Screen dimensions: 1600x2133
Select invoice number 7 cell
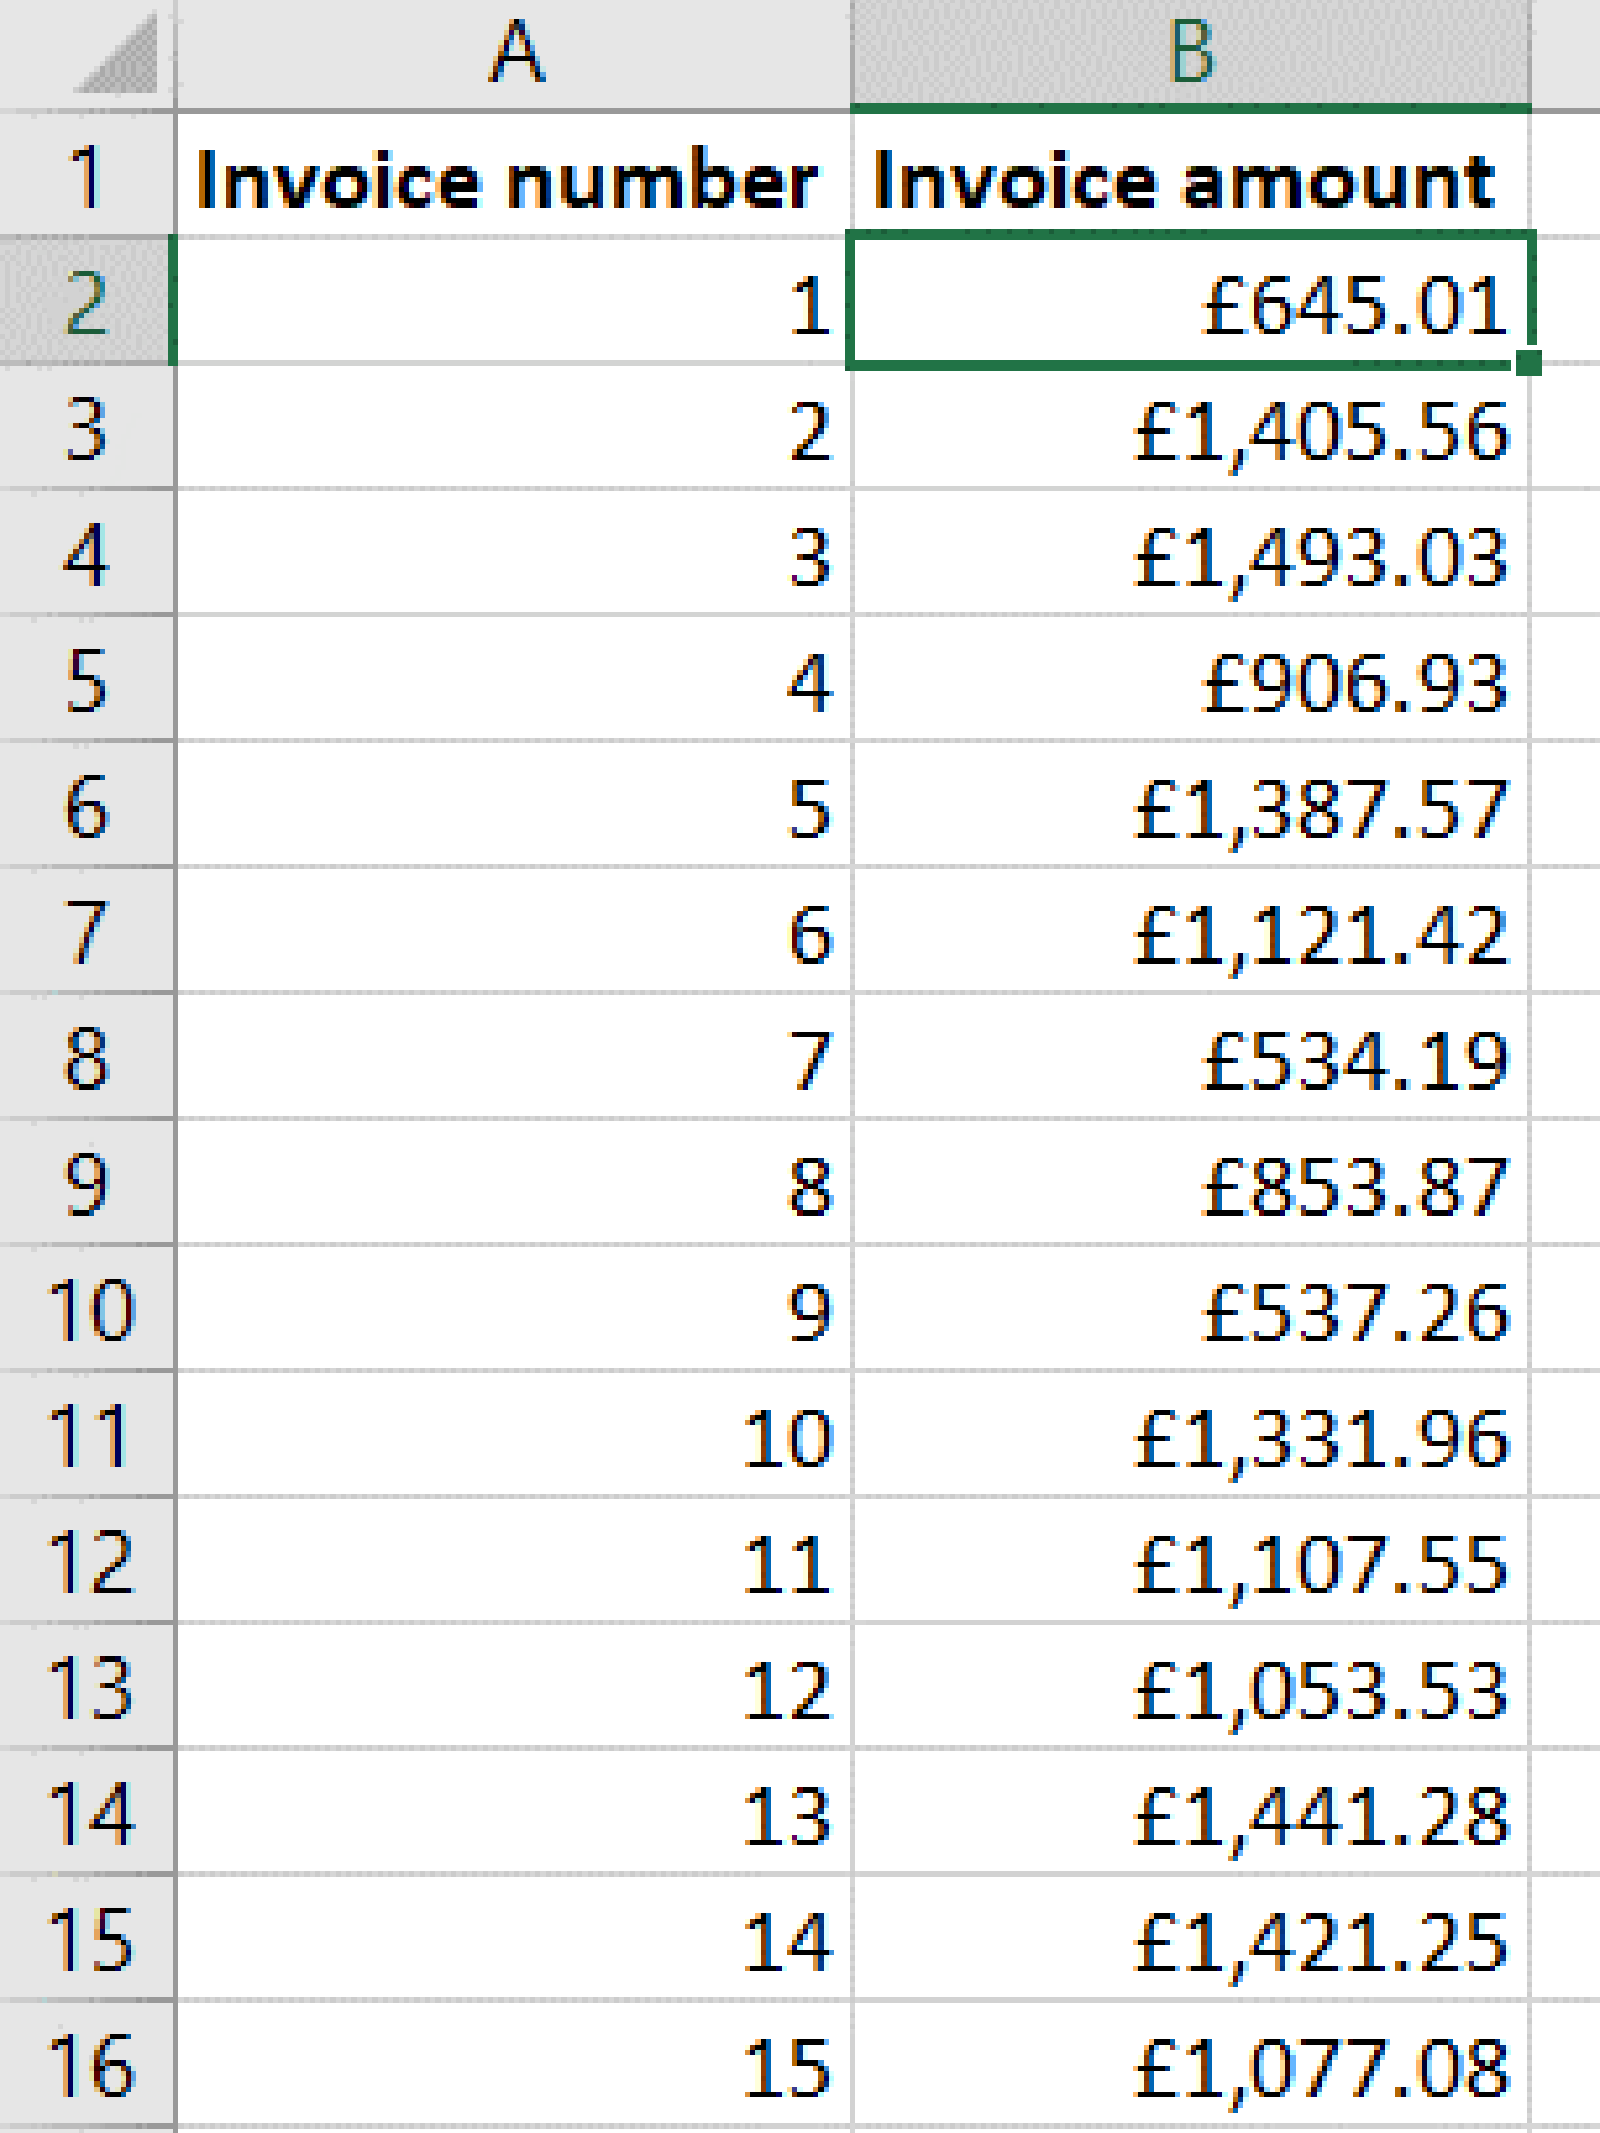(514, 1059)
